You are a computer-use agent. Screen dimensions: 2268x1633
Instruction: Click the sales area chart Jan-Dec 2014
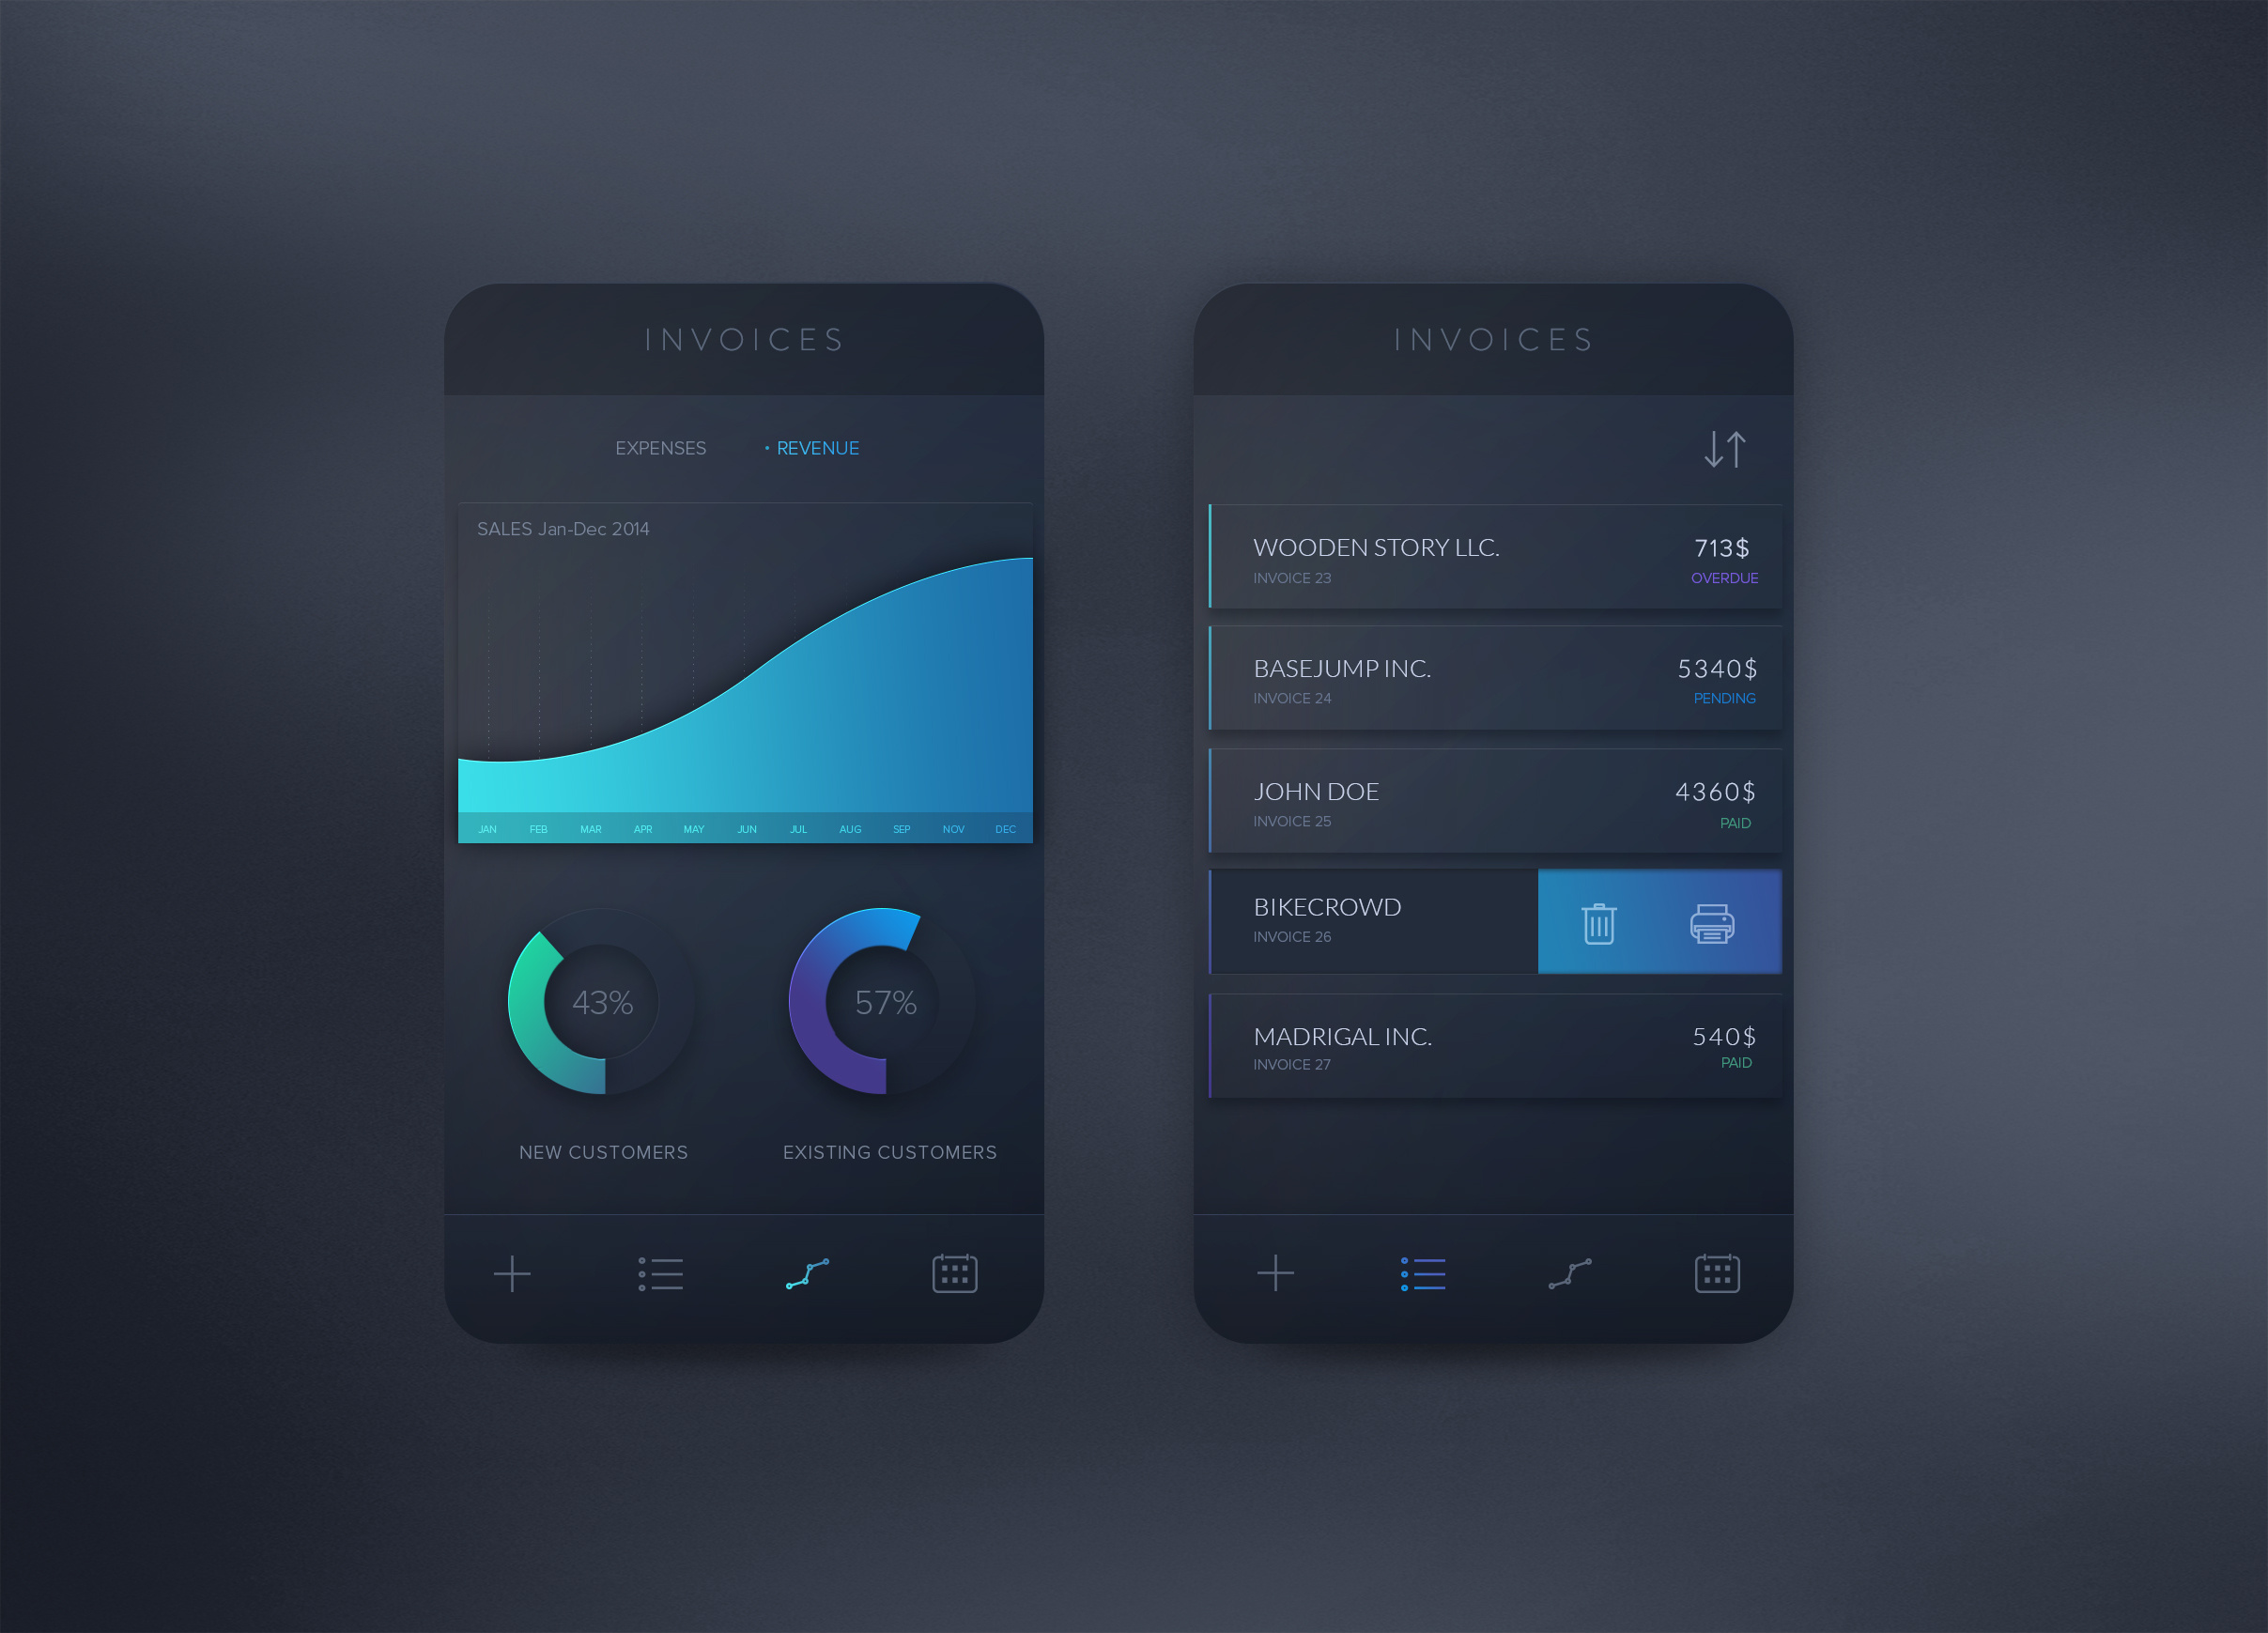[748, 678]
